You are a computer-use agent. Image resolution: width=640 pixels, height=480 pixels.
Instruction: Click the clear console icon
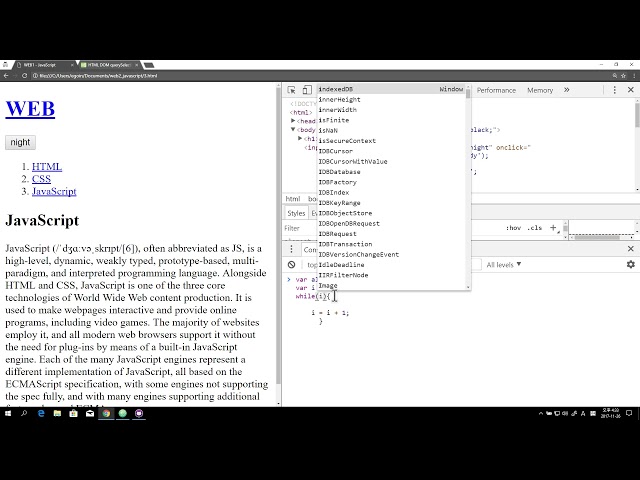[291, 264]
